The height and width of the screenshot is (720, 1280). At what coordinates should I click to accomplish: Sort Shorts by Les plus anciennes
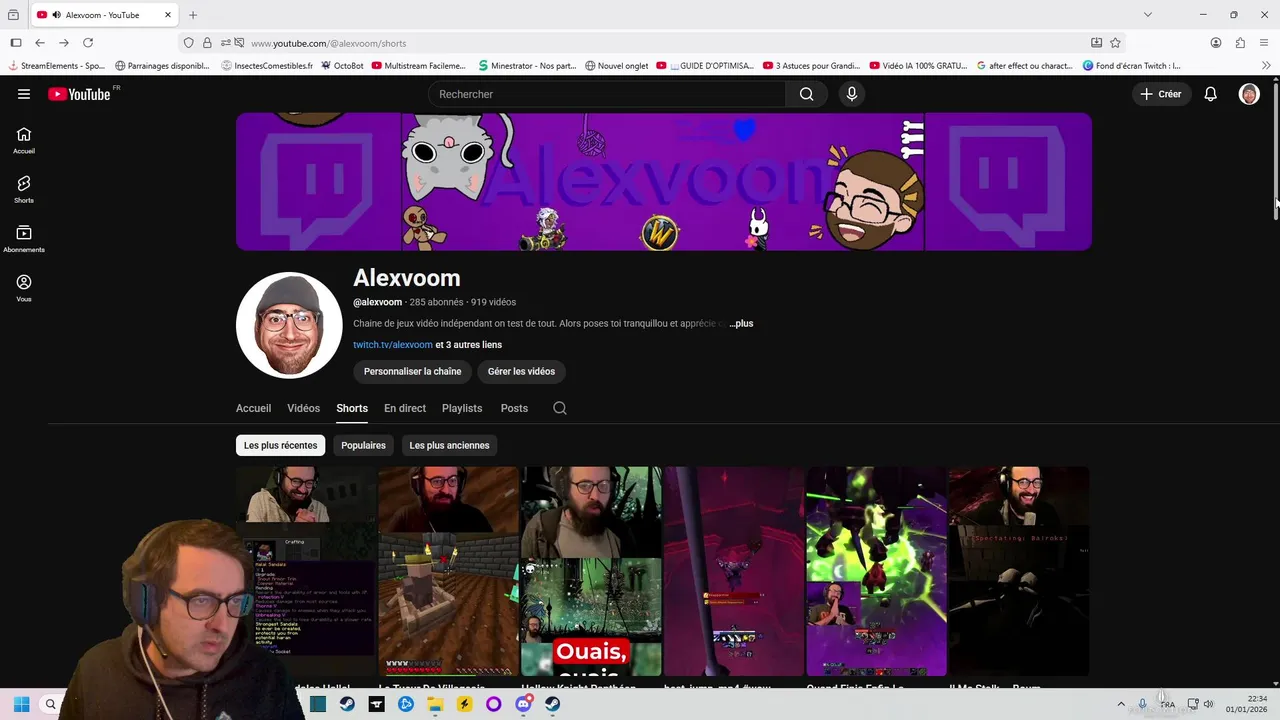(449, 445)
